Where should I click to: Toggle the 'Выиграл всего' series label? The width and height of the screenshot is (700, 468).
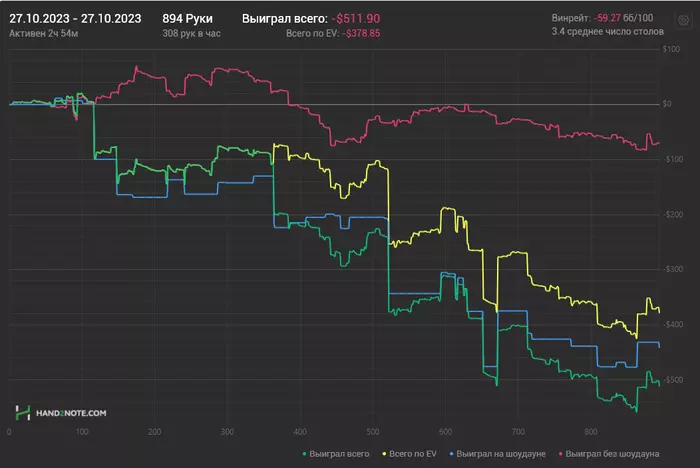[340, 454]
